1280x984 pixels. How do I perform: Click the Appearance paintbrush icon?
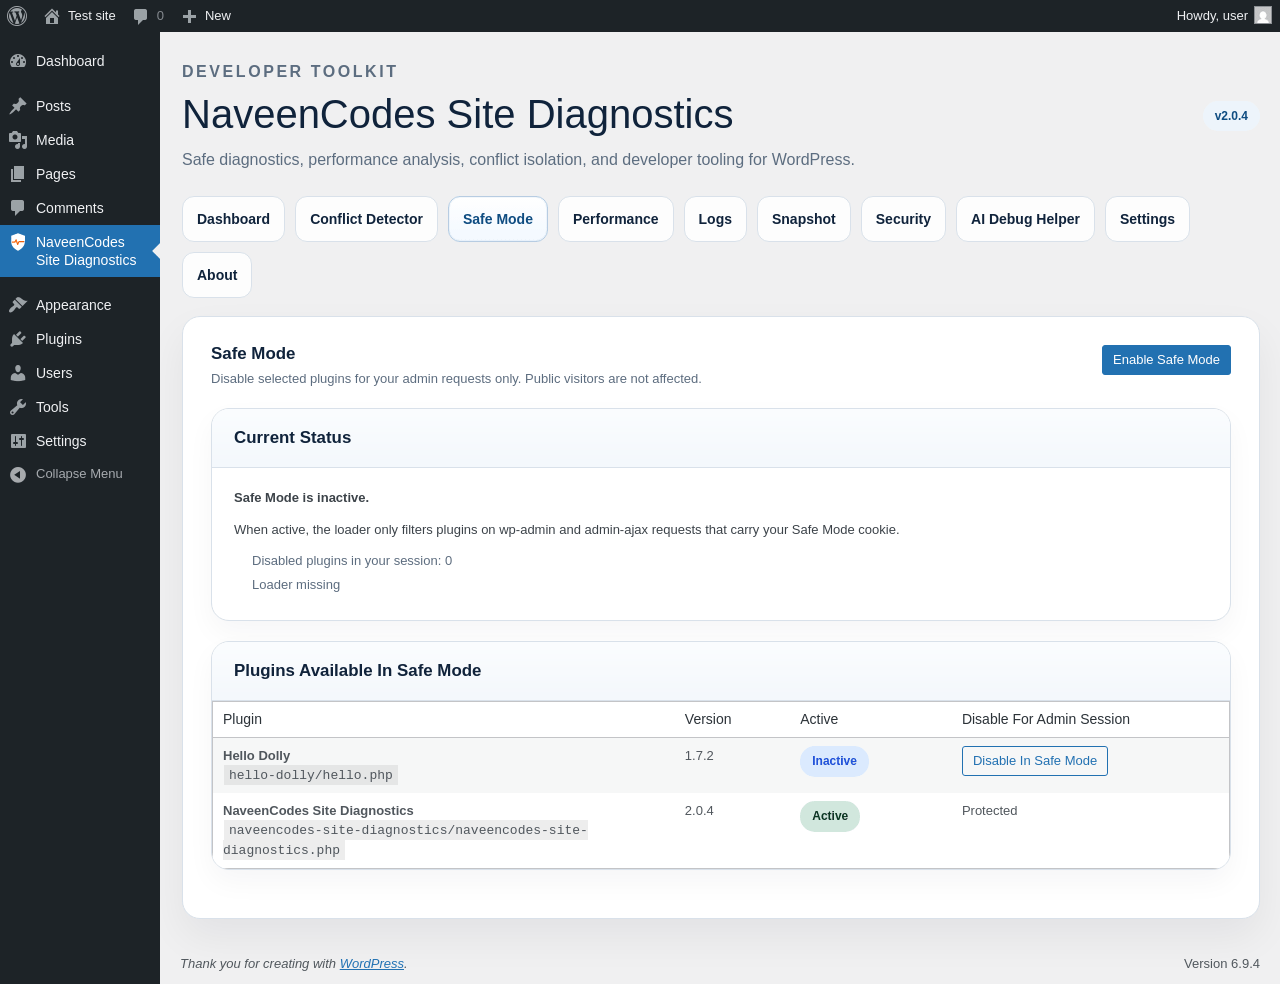pyautogui.click(x=18, y=305)
